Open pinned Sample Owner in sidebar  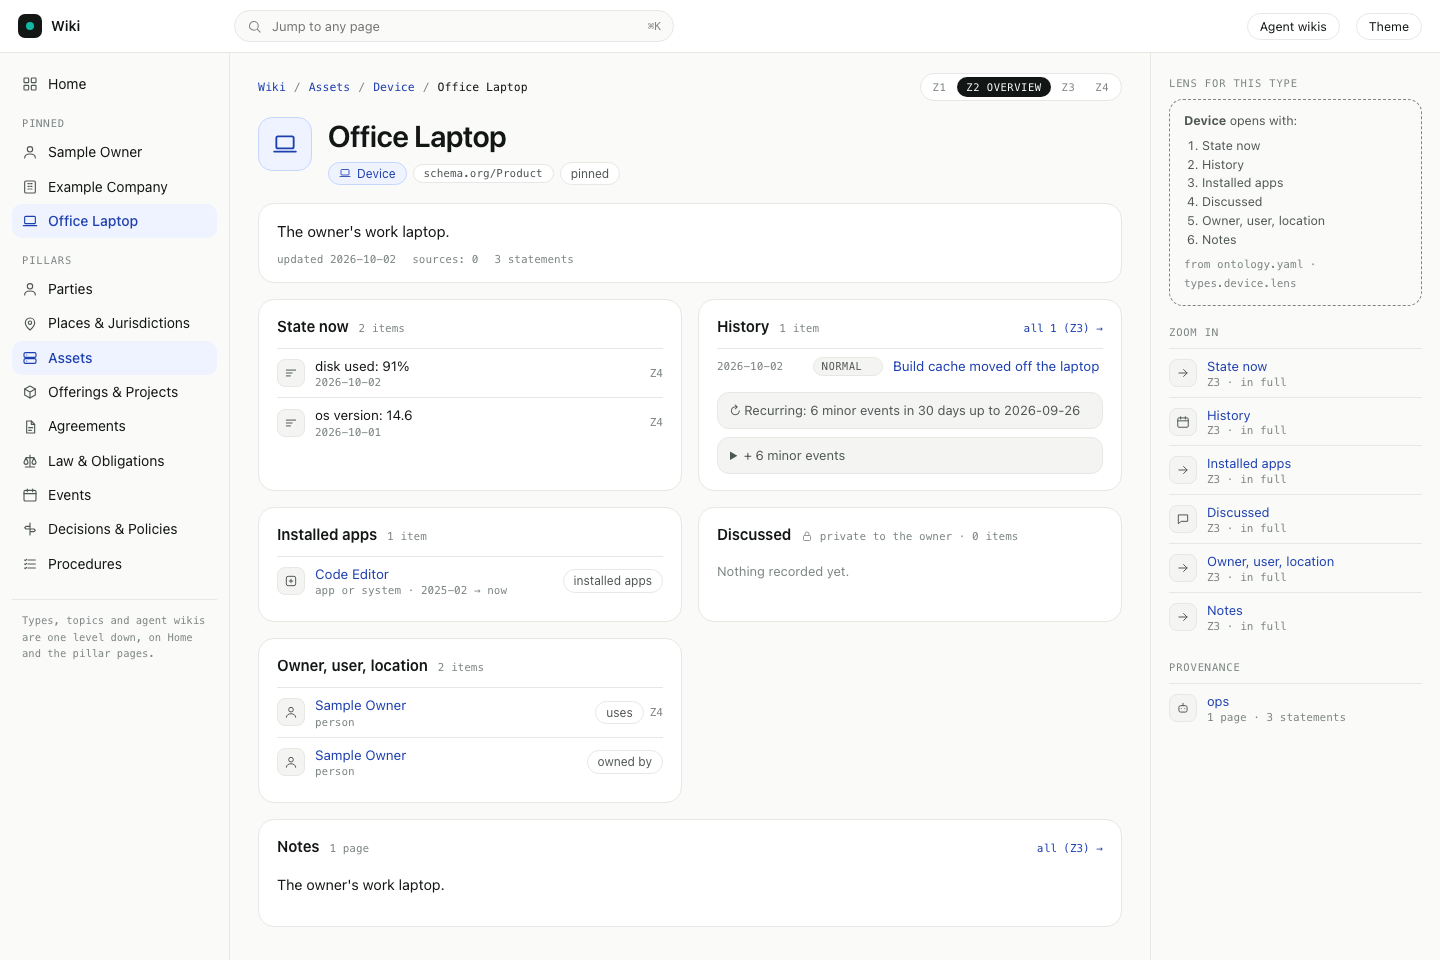[114, 152]
